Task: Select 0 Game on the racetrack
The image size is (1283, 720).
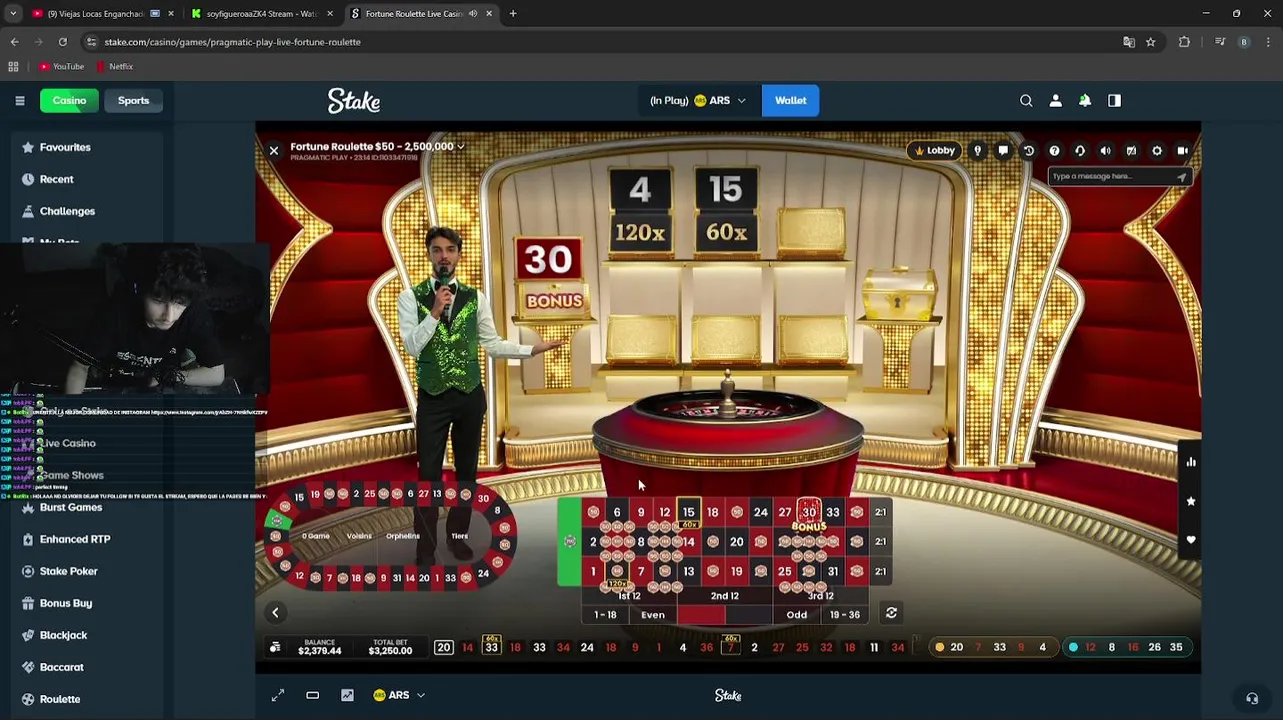Action: 316,536
